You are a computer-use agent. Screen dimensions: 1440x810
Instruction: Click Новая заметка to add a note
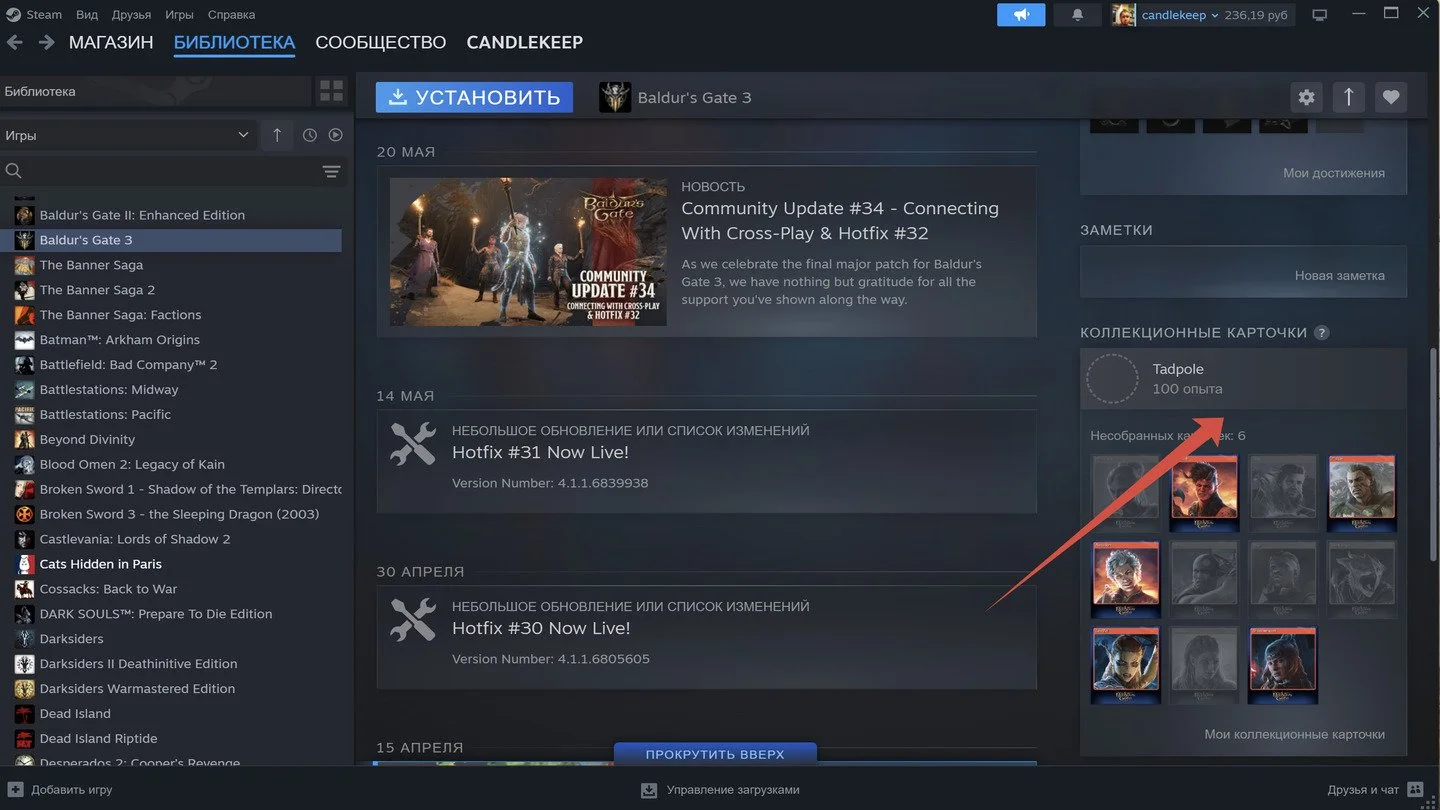1340,275
